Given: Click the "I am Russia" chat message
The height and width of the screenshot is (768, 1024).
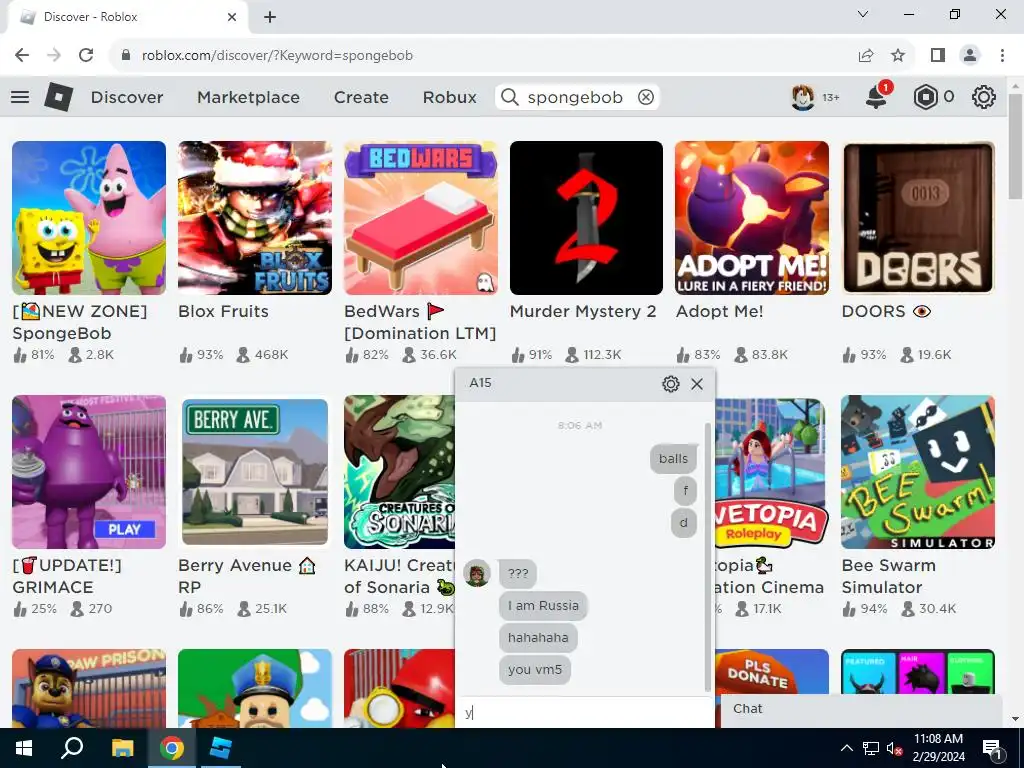Looking at the screenshot, I should click(543, 606).
